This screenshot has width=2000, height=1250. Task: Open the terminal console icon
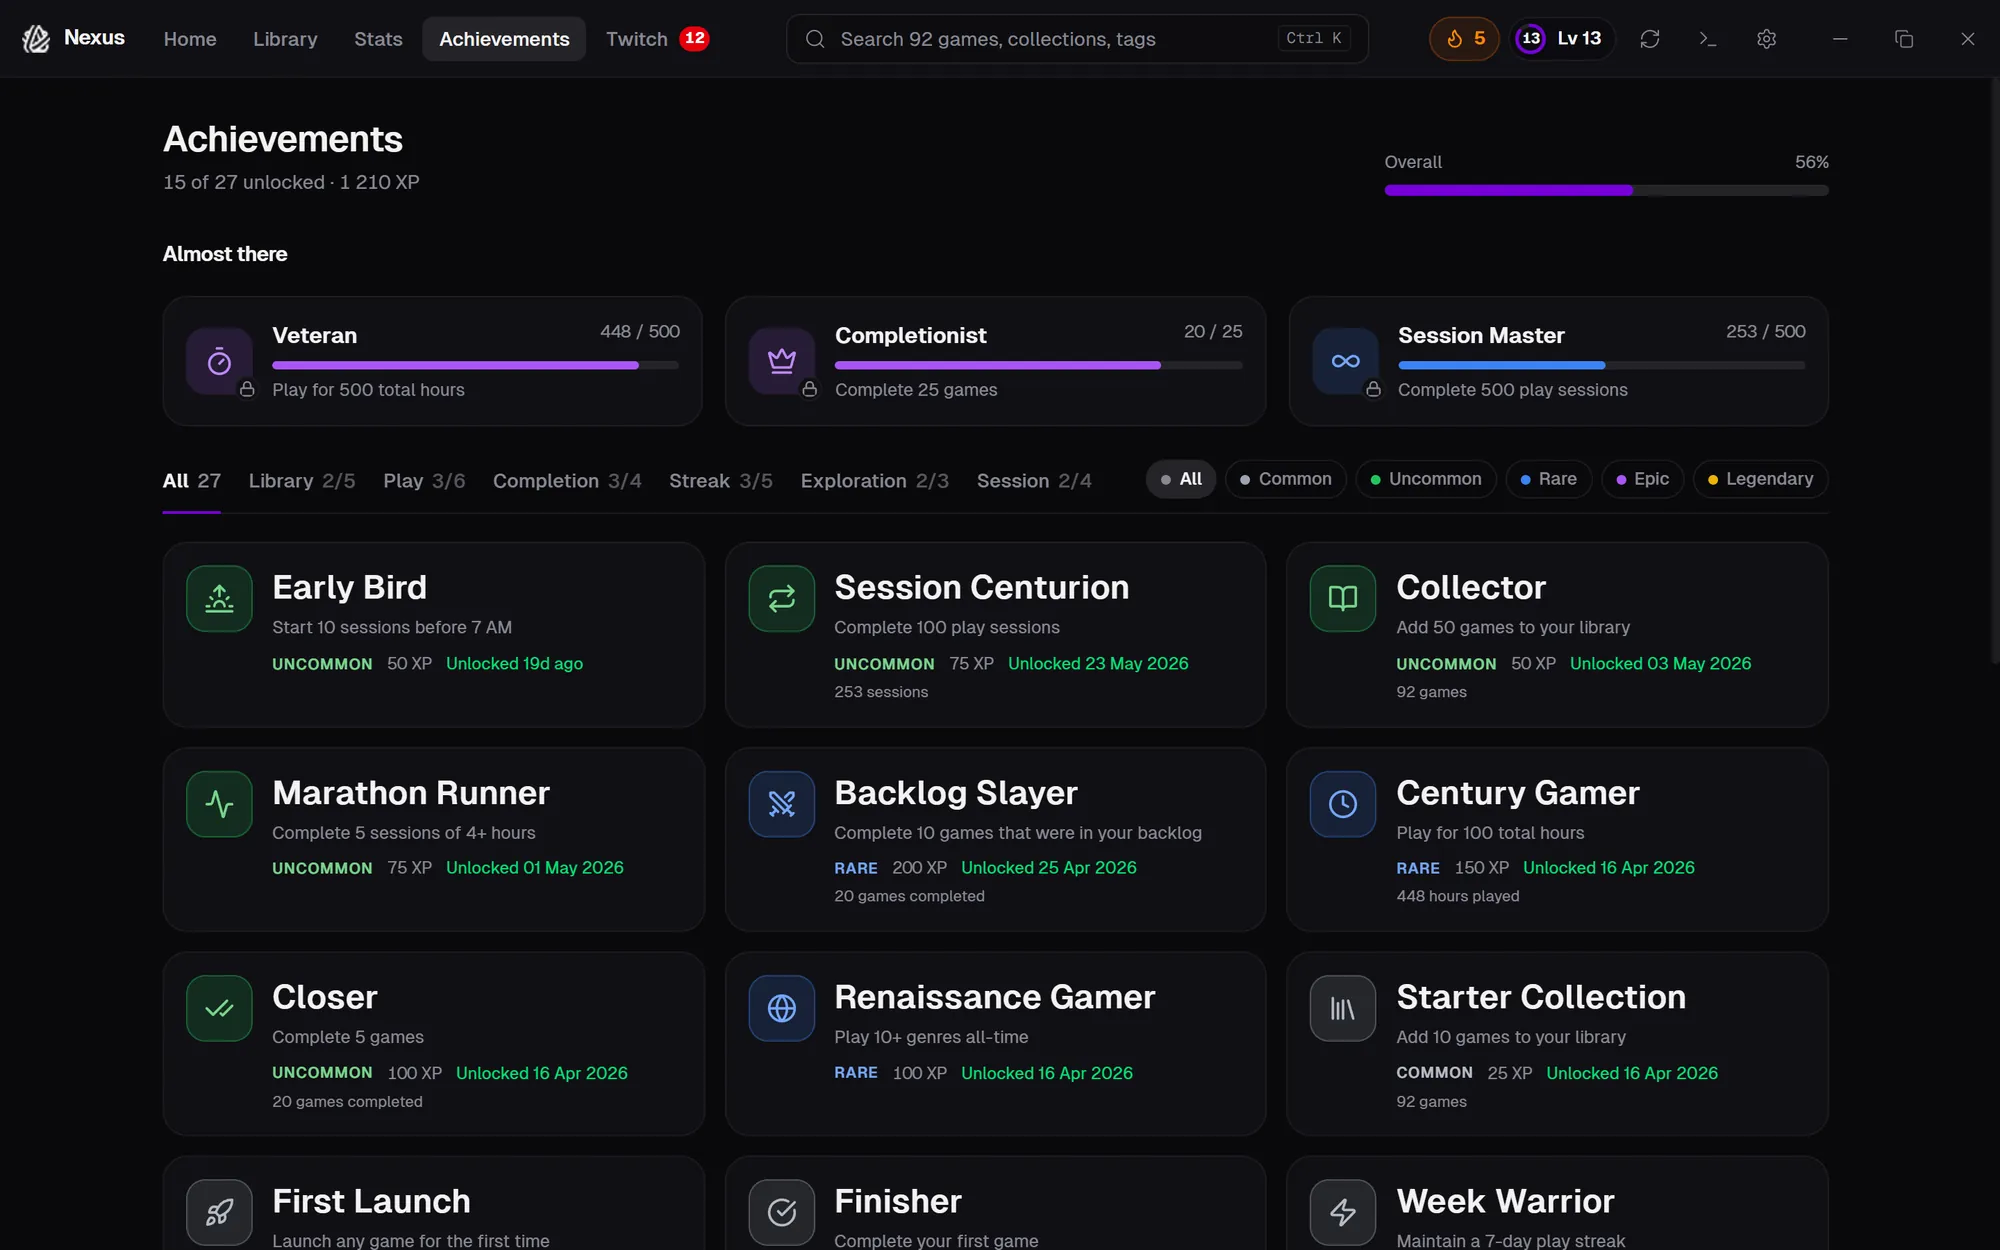tap(1708, 39)
